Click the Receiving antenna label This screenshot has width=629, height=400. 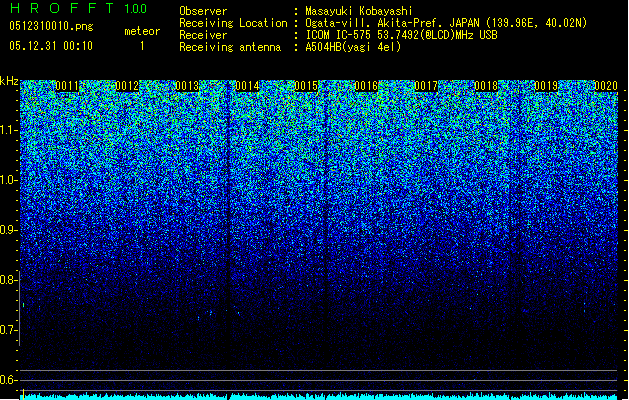(x=230, y=47)
